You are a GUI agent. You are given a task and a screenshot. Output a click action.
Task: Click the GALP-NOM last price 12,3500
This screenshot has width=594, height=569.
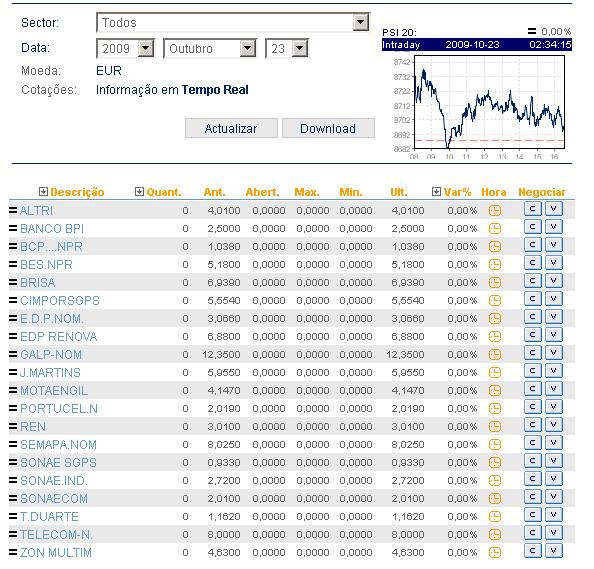pos(405,355)
